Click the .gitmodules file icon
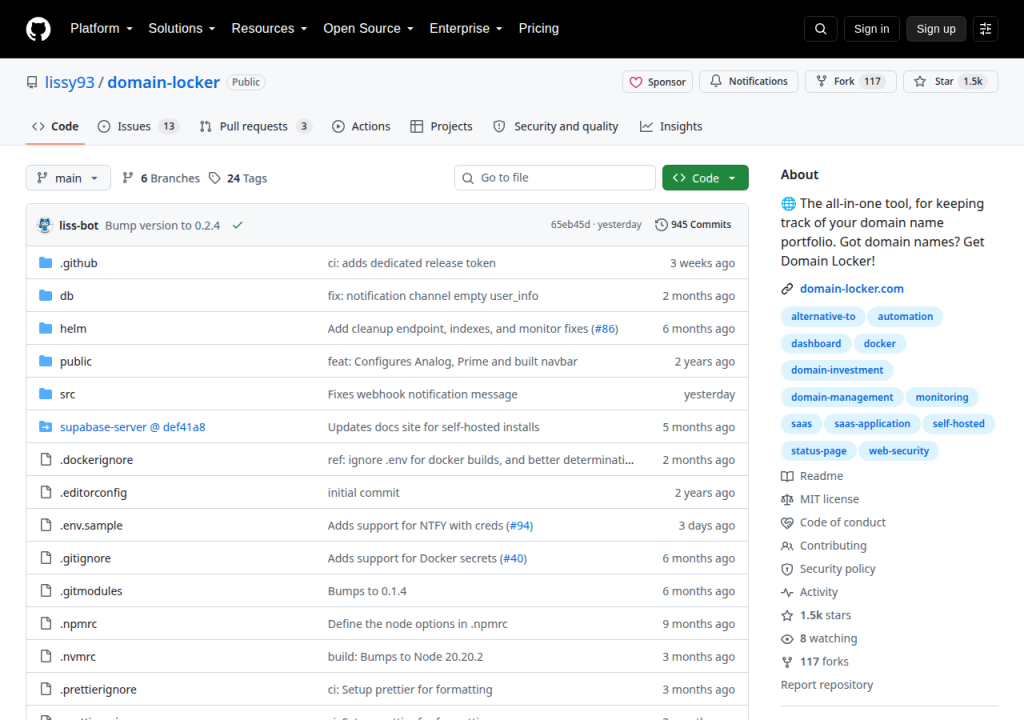 pyautogui.click(x=46, y=590)
